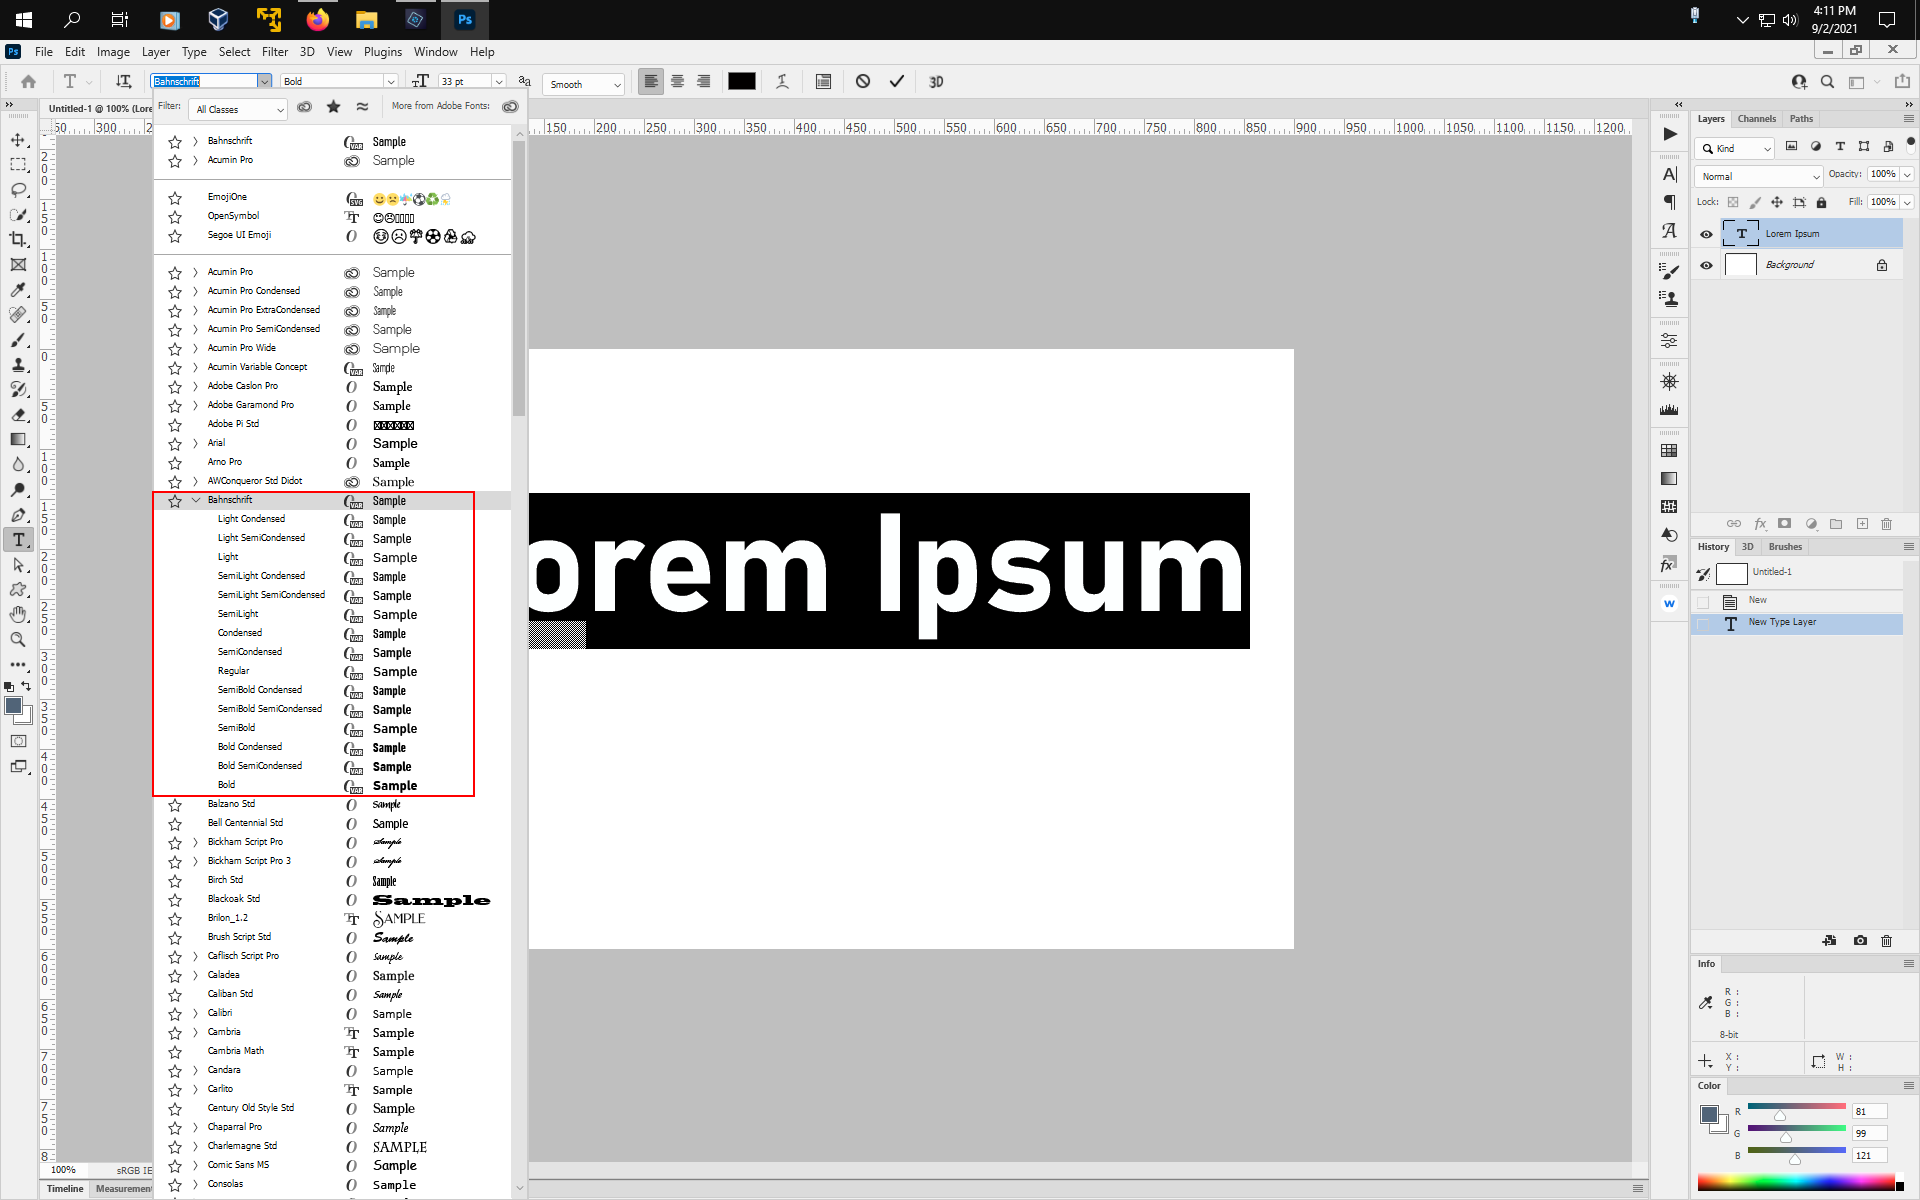
Task: Select the Move tool
Action: tap(18, 140)
